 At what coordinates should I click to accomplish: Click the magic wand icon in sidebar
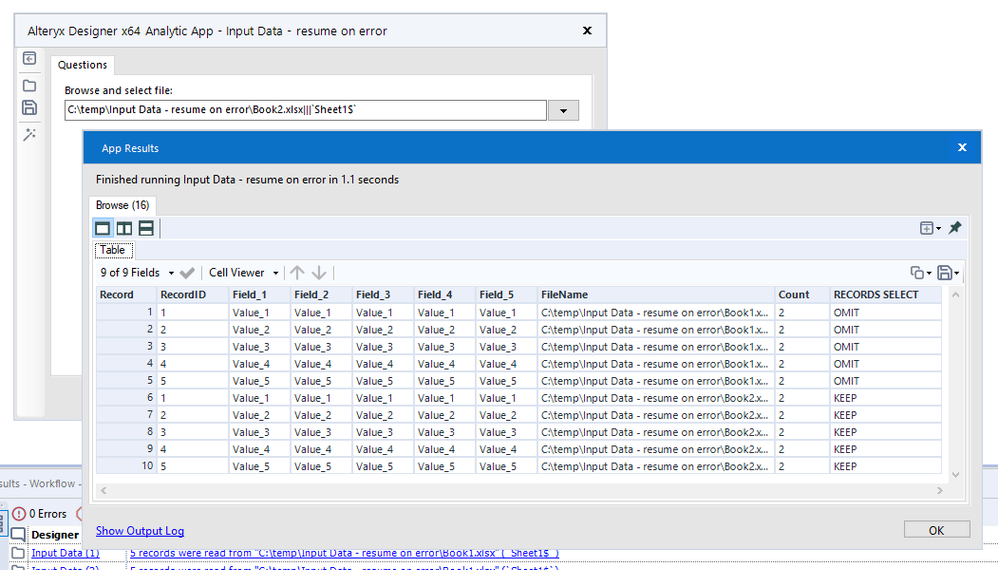[x=29, y=135]
